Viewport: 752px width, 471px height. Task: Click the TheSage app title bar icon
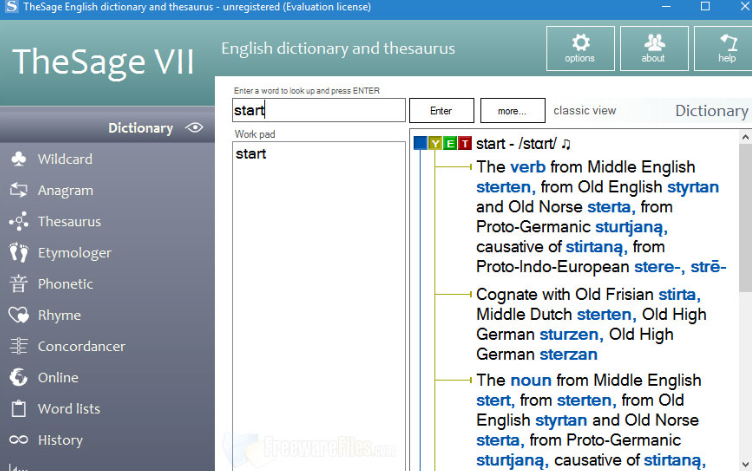[11, 6]
